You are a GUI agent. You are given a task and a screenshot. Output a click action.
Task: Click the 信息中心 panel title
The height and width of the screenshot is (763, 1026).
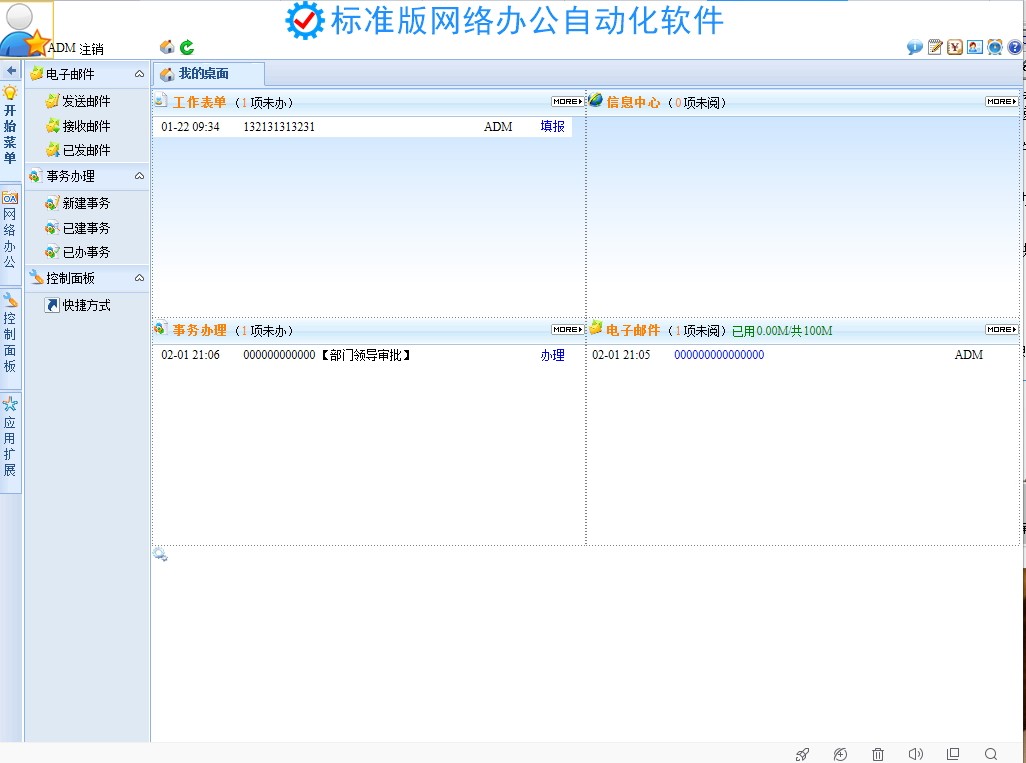click(633, 102)
